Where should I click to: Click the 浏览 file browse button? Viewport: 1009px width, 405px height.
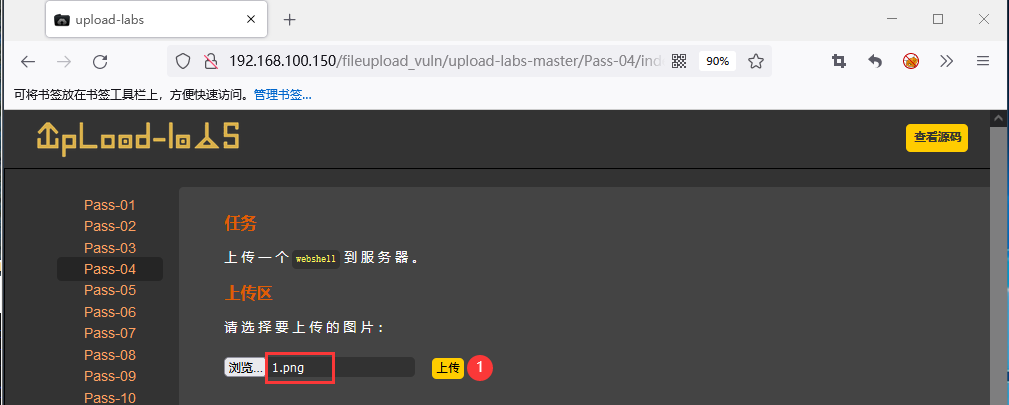click(245, 368)
